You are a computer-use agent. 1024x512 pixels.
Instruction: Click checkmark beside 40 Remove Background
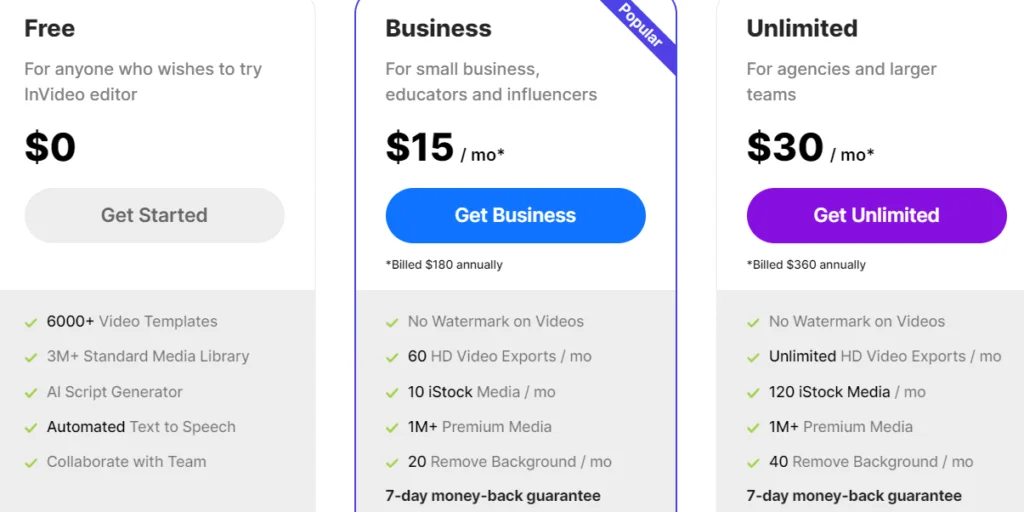coord(753,463)
